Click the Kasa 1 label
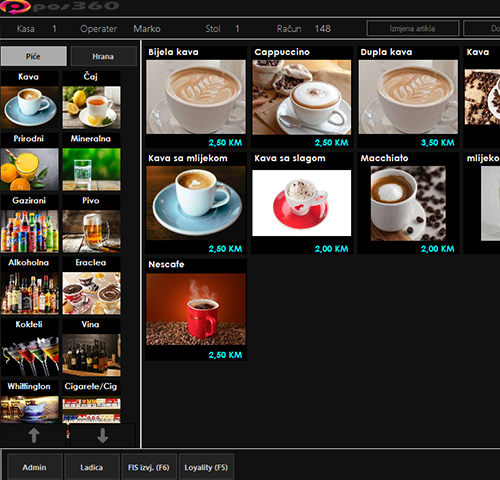 pos(36,29)
